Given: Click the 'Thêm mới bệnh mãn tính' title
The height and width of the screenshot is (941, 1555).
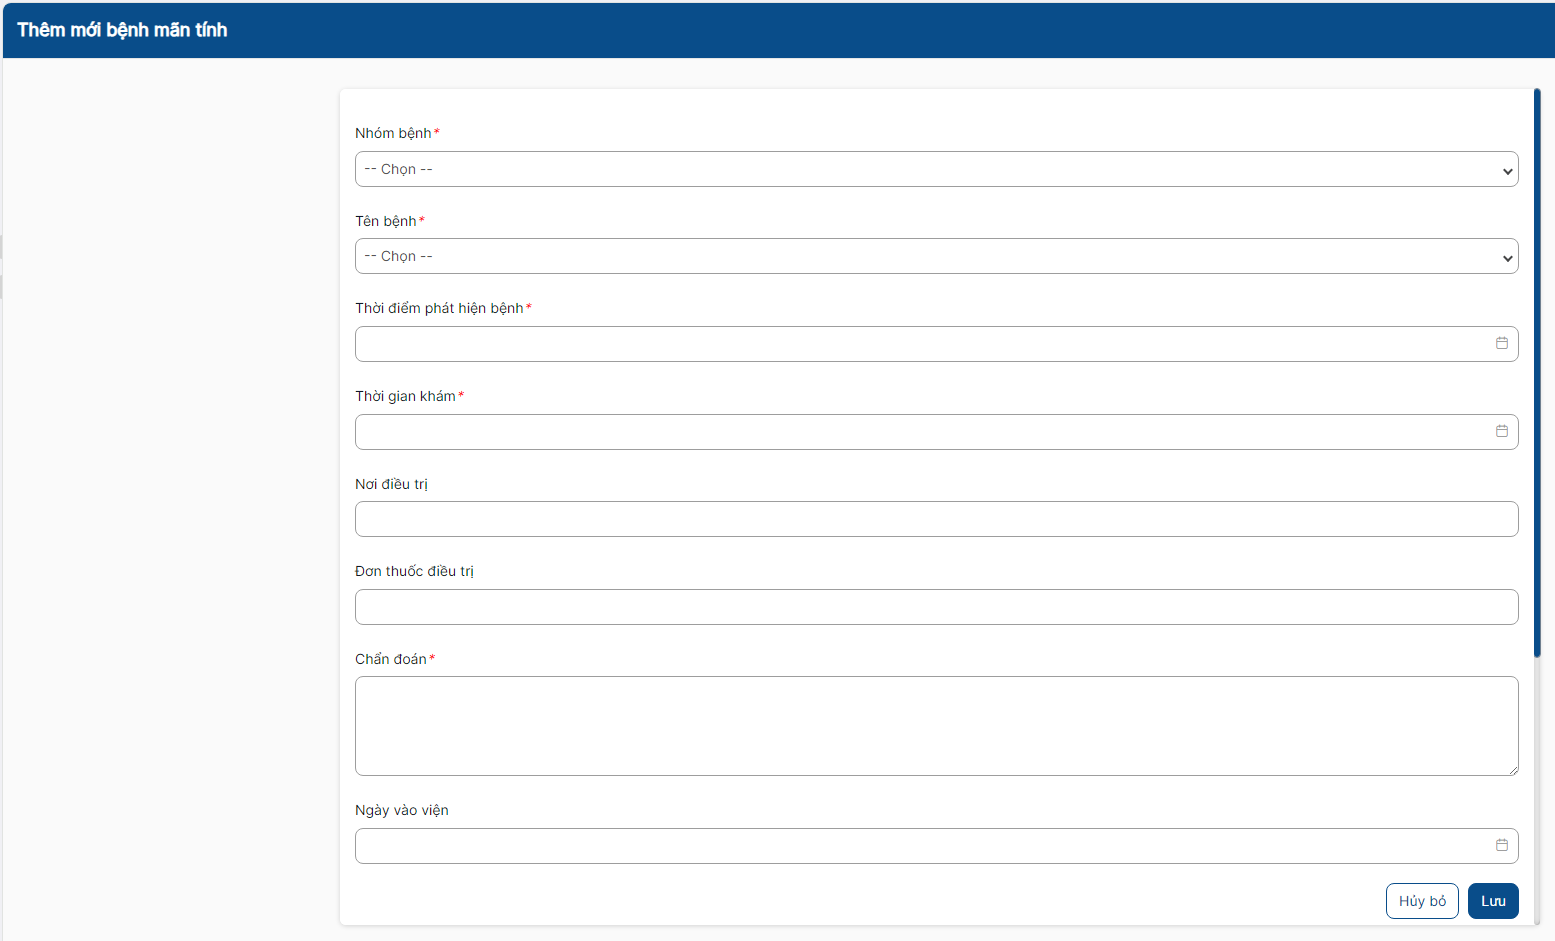Looking at the screenshot, I should 122,30.
